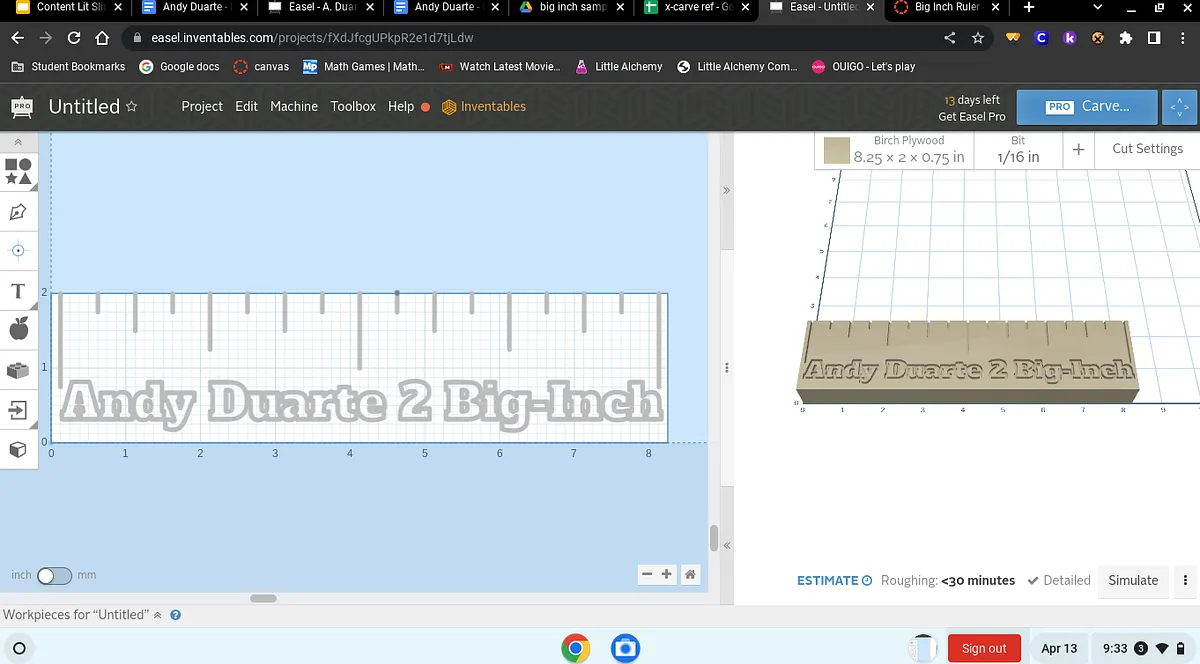The width and height of the screenshot is (1200, 664).
Task: Star the Untitled project title
Action: tap(132, 107)
